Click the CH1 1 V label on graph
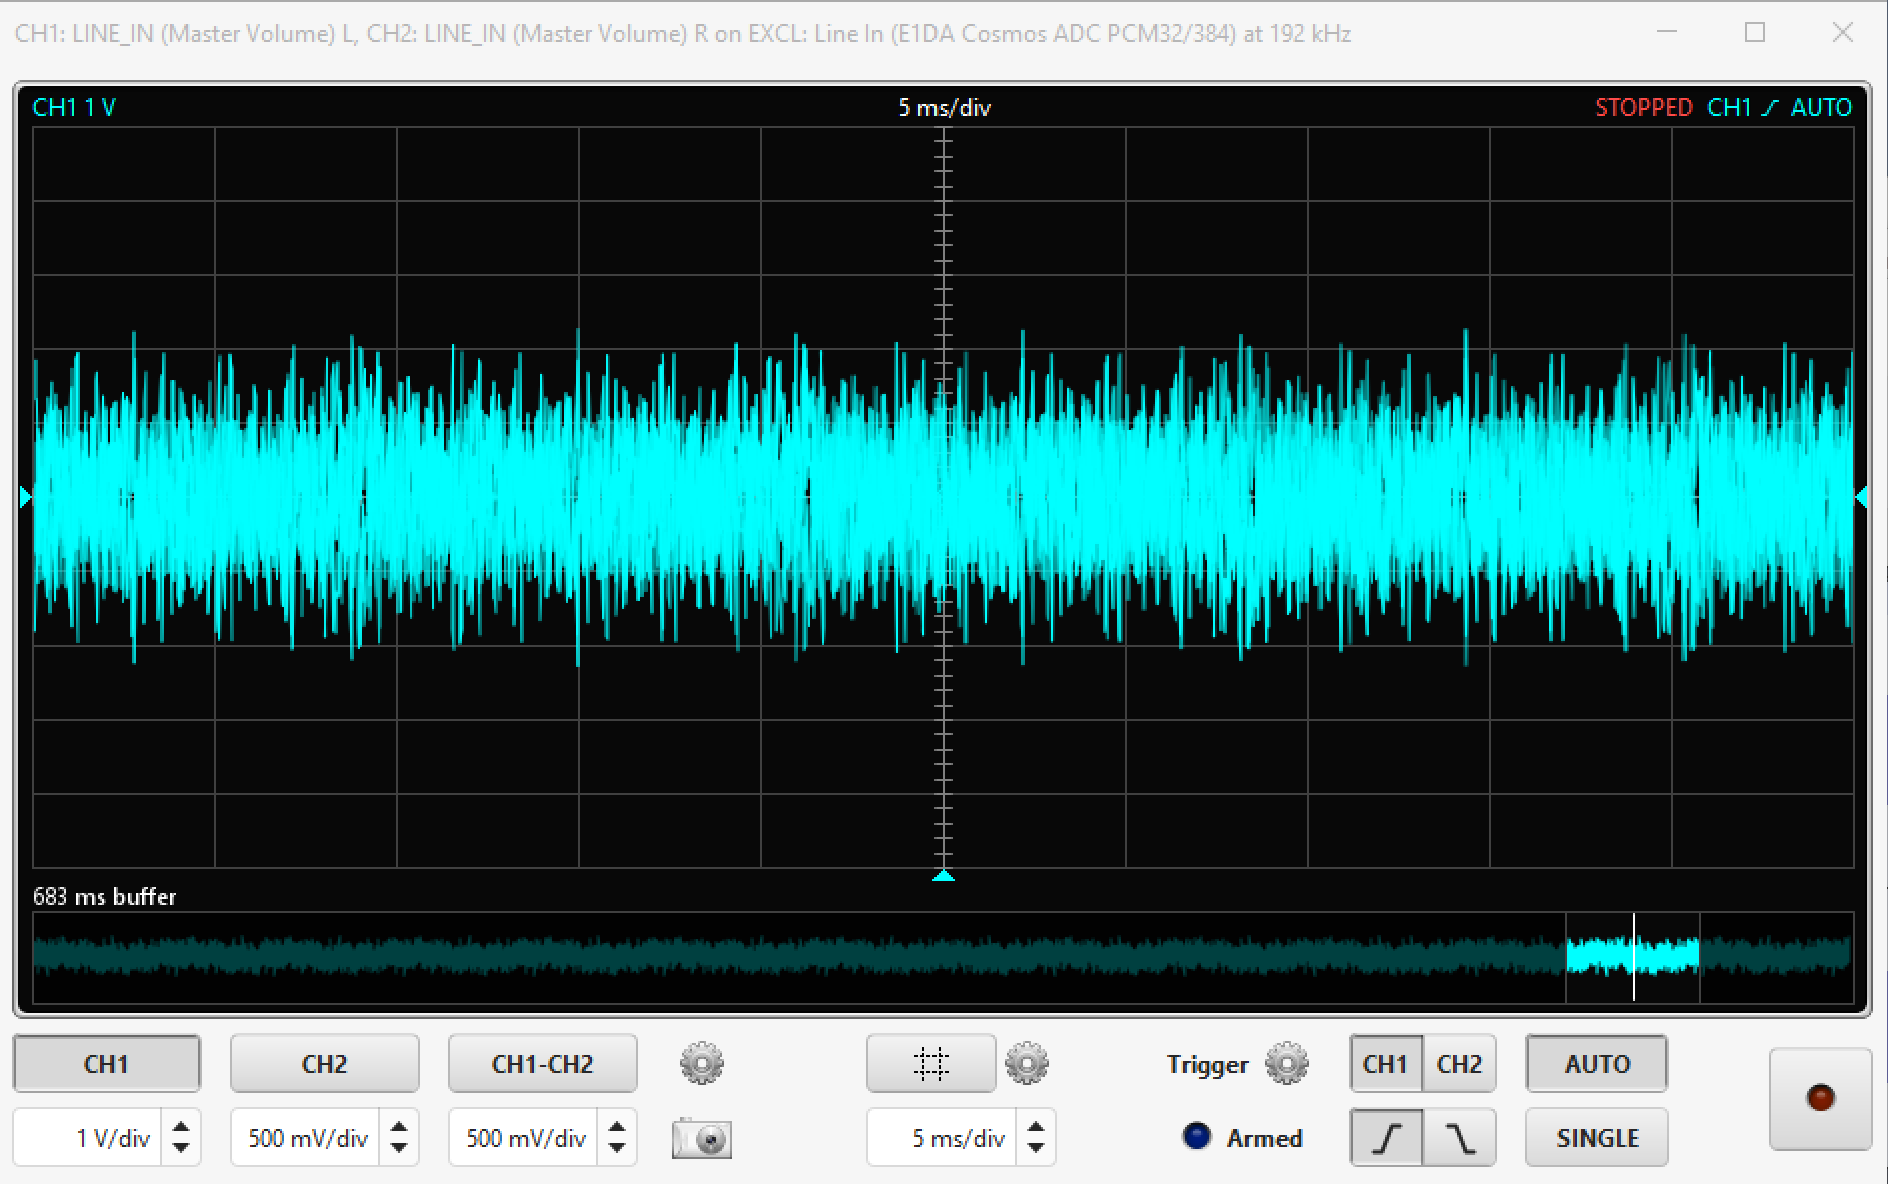 (74, 107)
